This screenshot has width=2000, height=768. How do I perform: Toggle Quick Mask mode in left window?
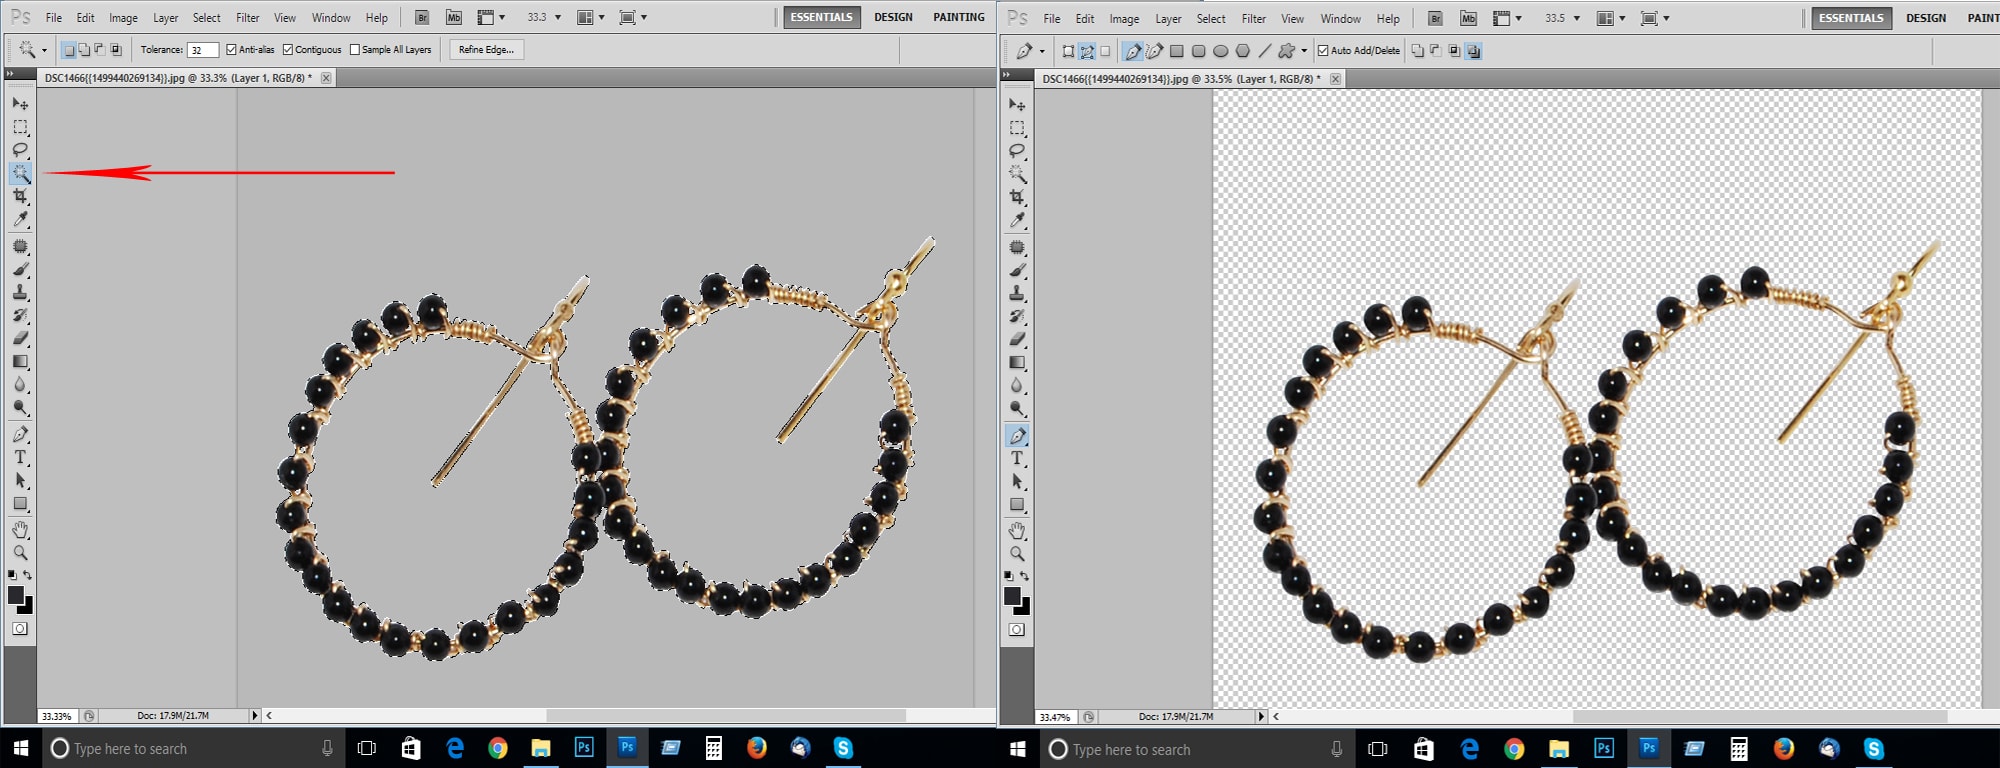[x=20, y=629]
